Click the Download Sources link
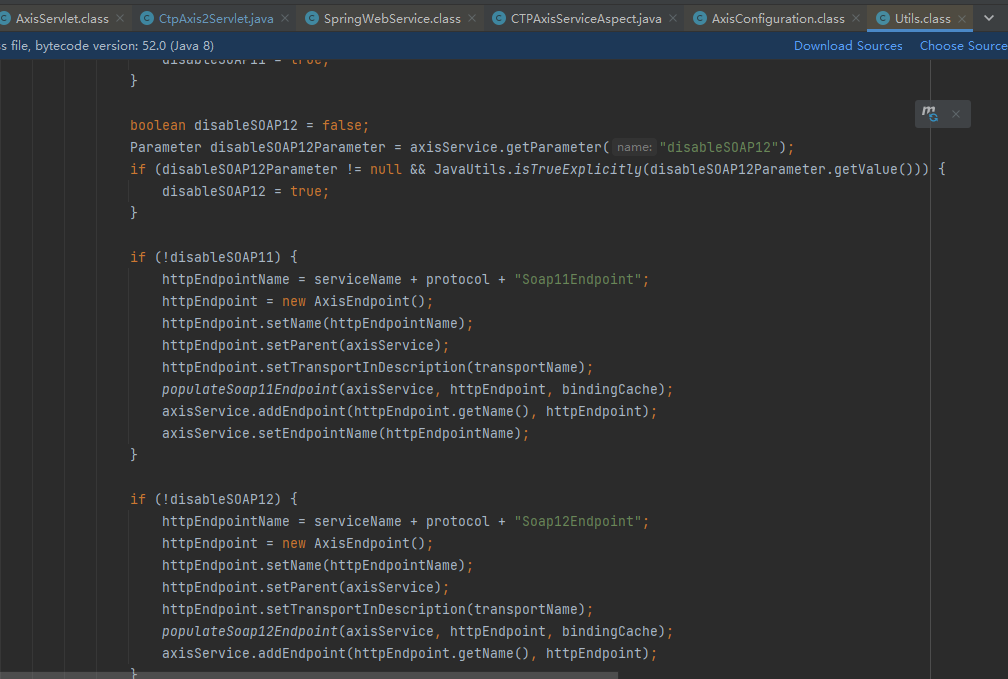The height and width of the screenshot is (679, 1008). [x=848, y=45]
